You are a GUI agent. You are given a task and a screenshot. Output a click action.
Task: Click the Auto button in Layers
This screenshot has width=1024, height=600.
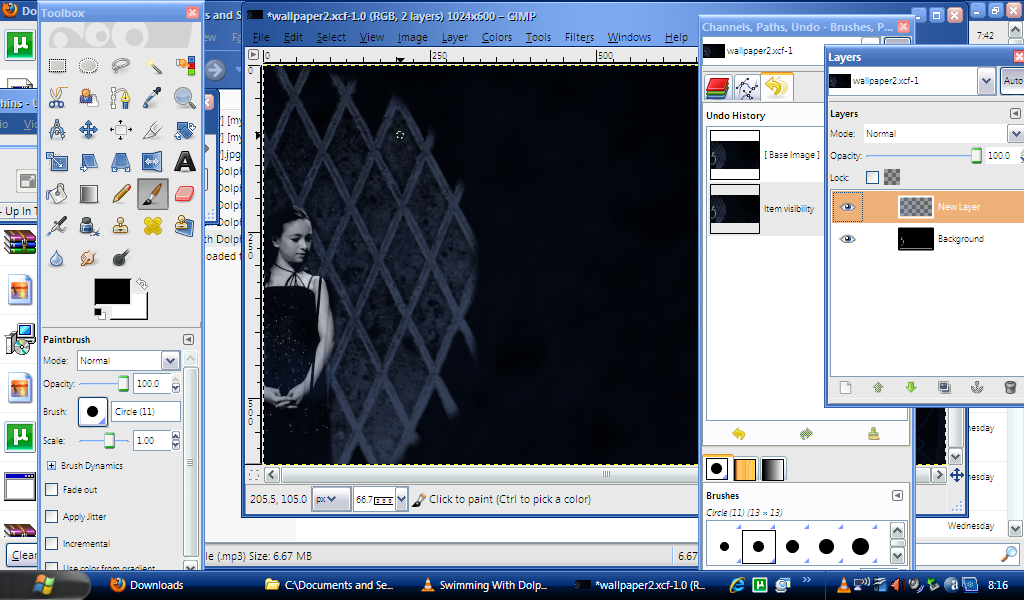coord(1012,81)
